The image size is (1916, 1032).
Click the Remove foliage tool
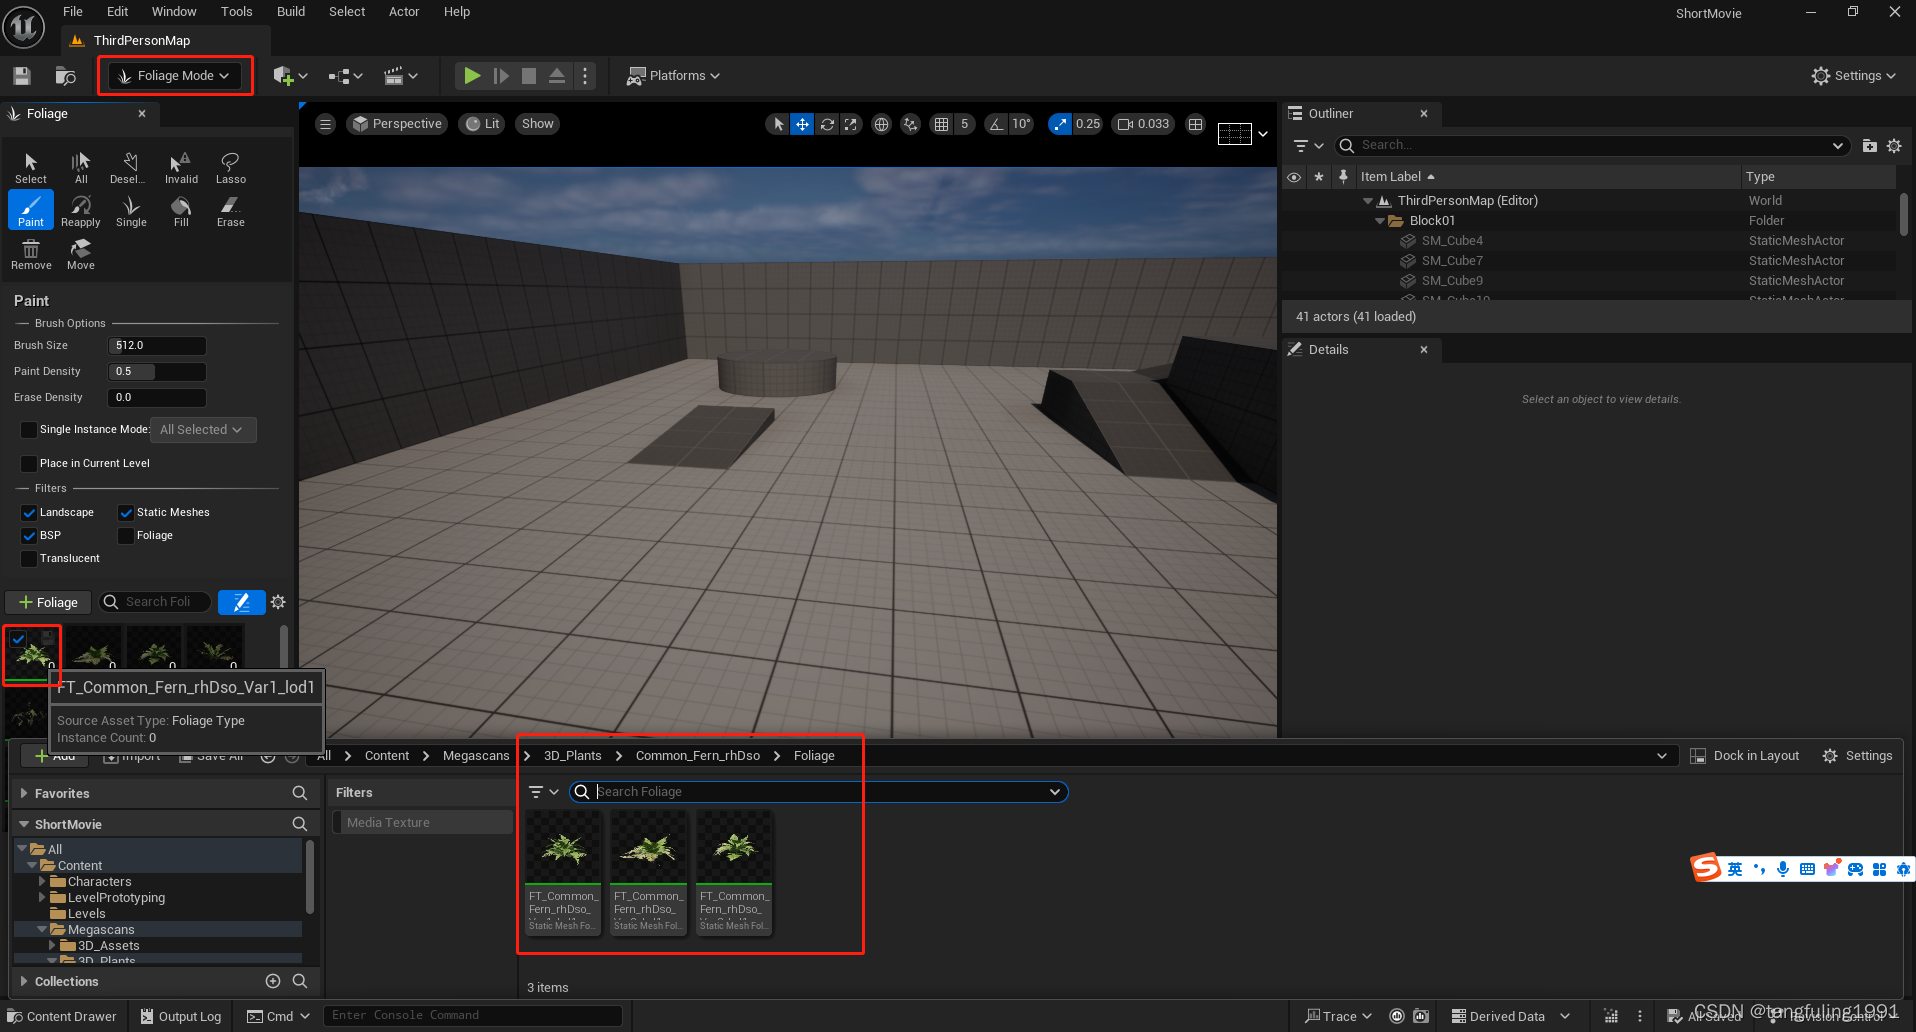[x=31, y=254]
